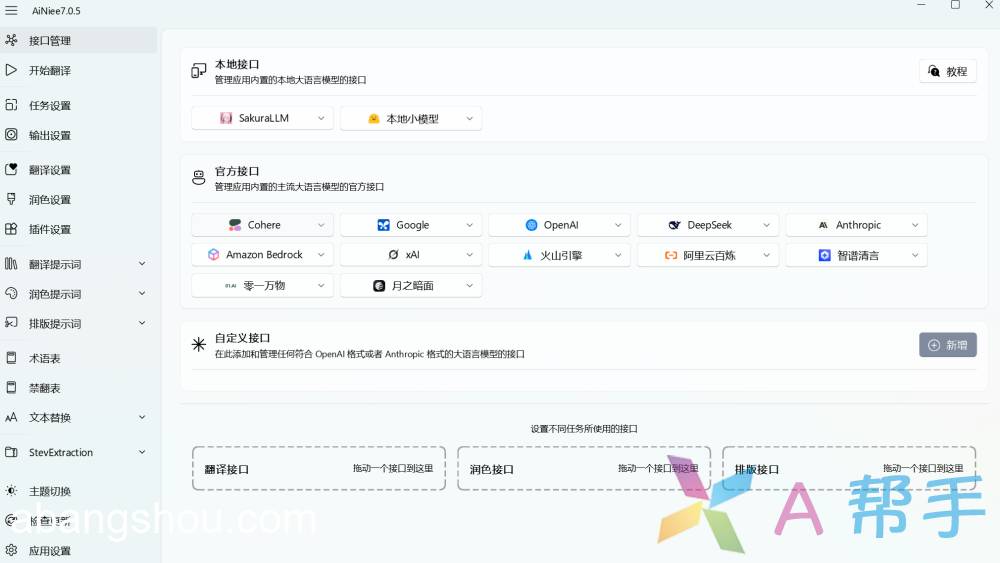
Task: Click the OpenAI logo icon
Action: (531, 225)
